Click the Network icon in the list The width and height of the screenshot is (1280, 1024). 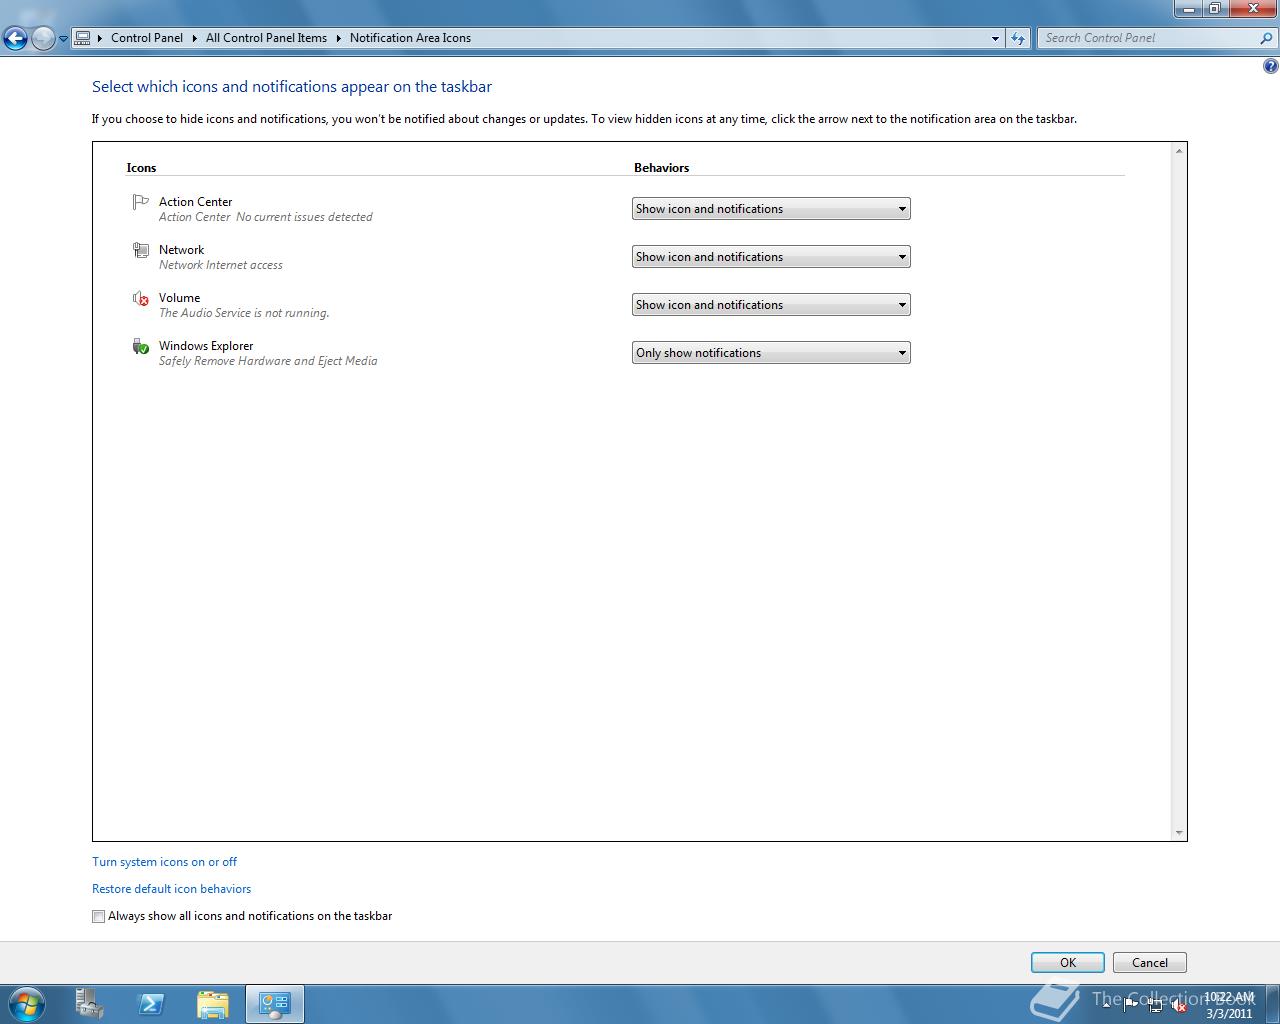tap(140, 250)
